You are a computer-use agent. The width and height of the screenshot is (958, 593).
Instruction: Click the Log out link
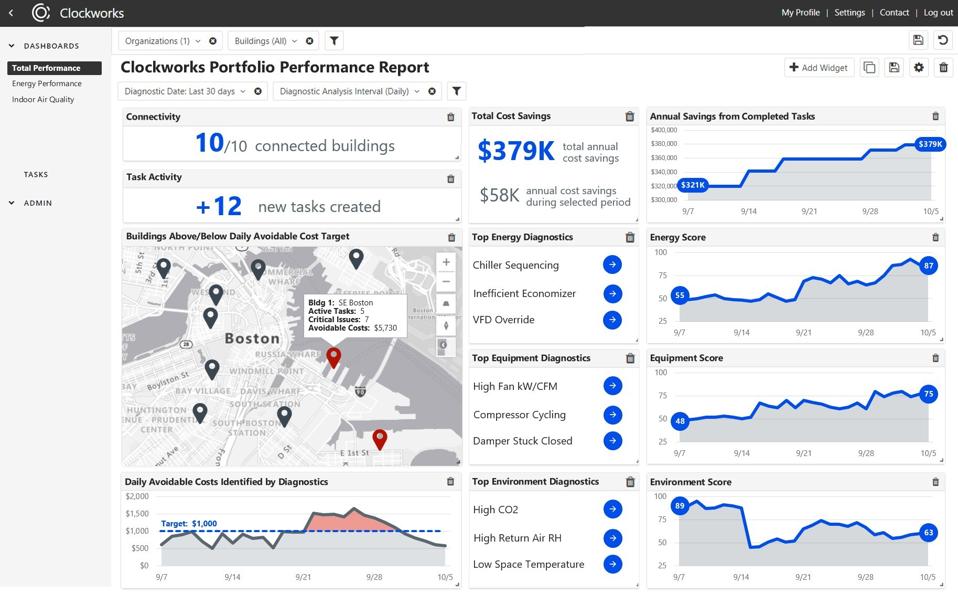point(936,13)
